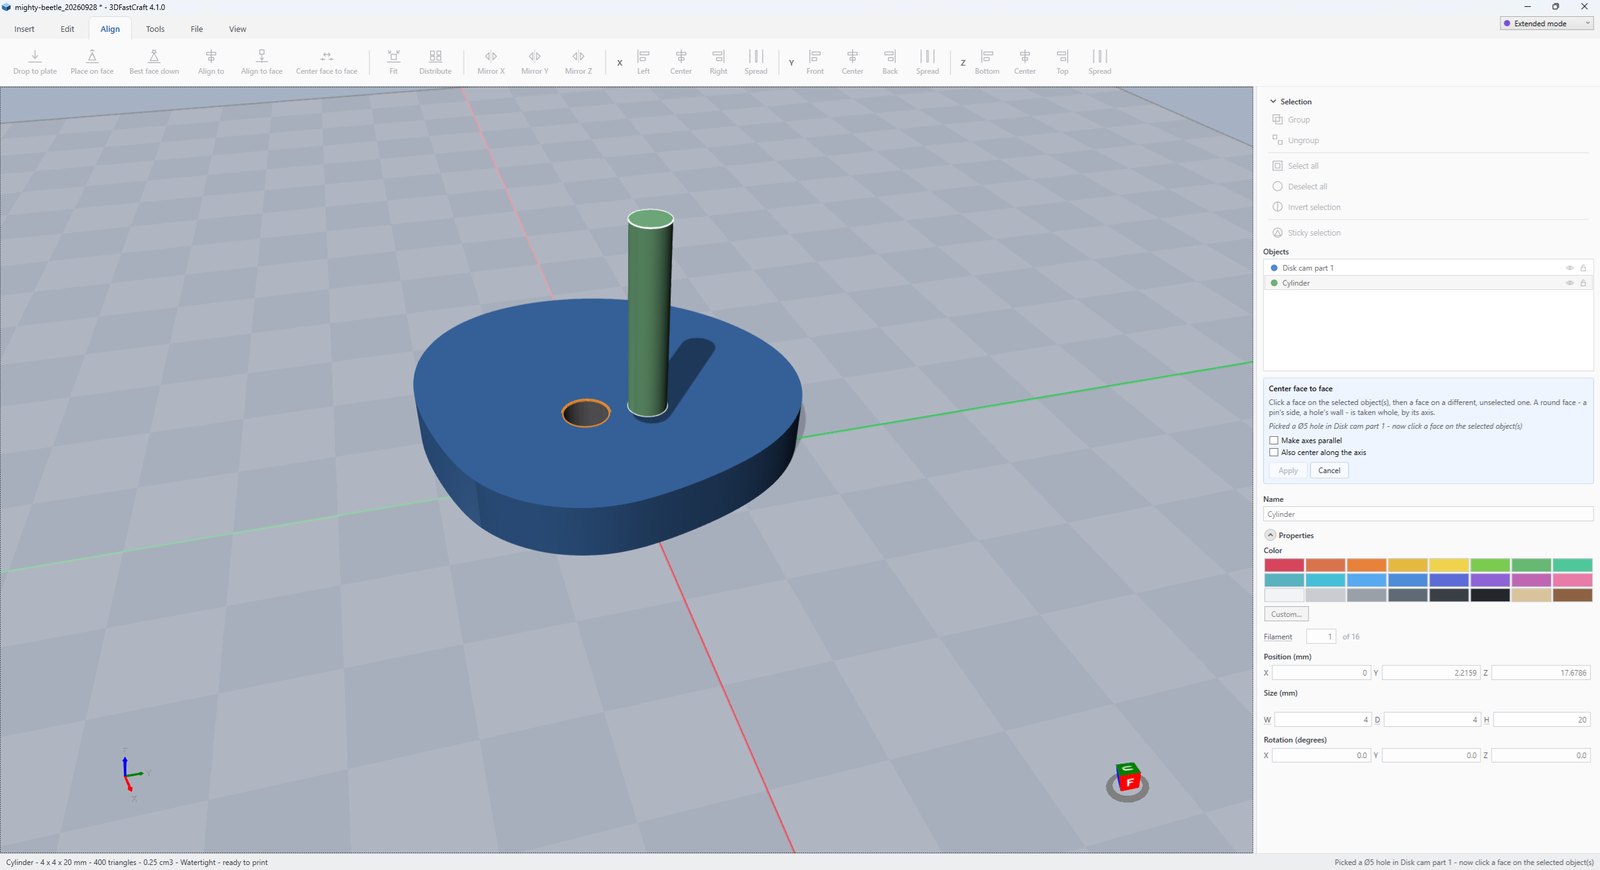The image size is (1600, 870).
Task: Align Y Front
Action: (815, 62)
